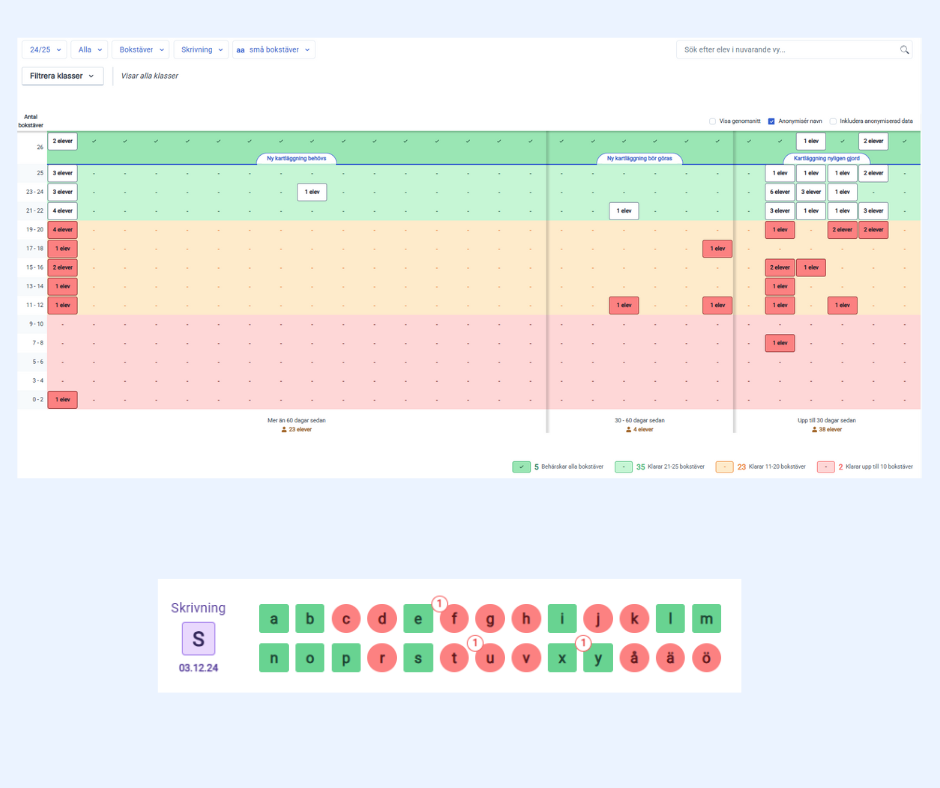This screenshot has height=788, width=940.
Task: Click the student search input field
Action: click(x=785, y=49)
